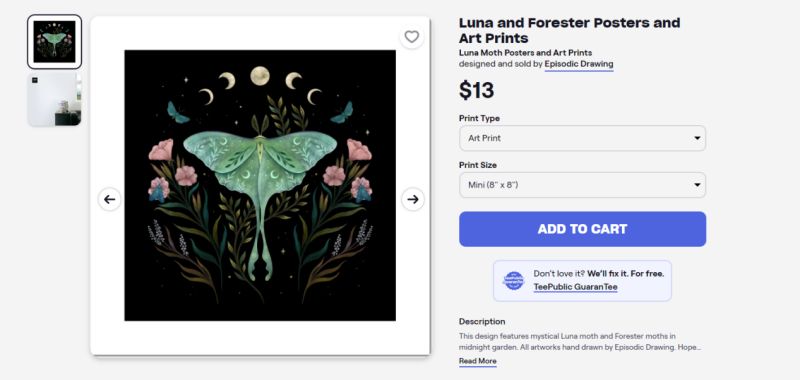
Task: Open the Episodic Drawing designer link
Action: (x=579, y=64)
